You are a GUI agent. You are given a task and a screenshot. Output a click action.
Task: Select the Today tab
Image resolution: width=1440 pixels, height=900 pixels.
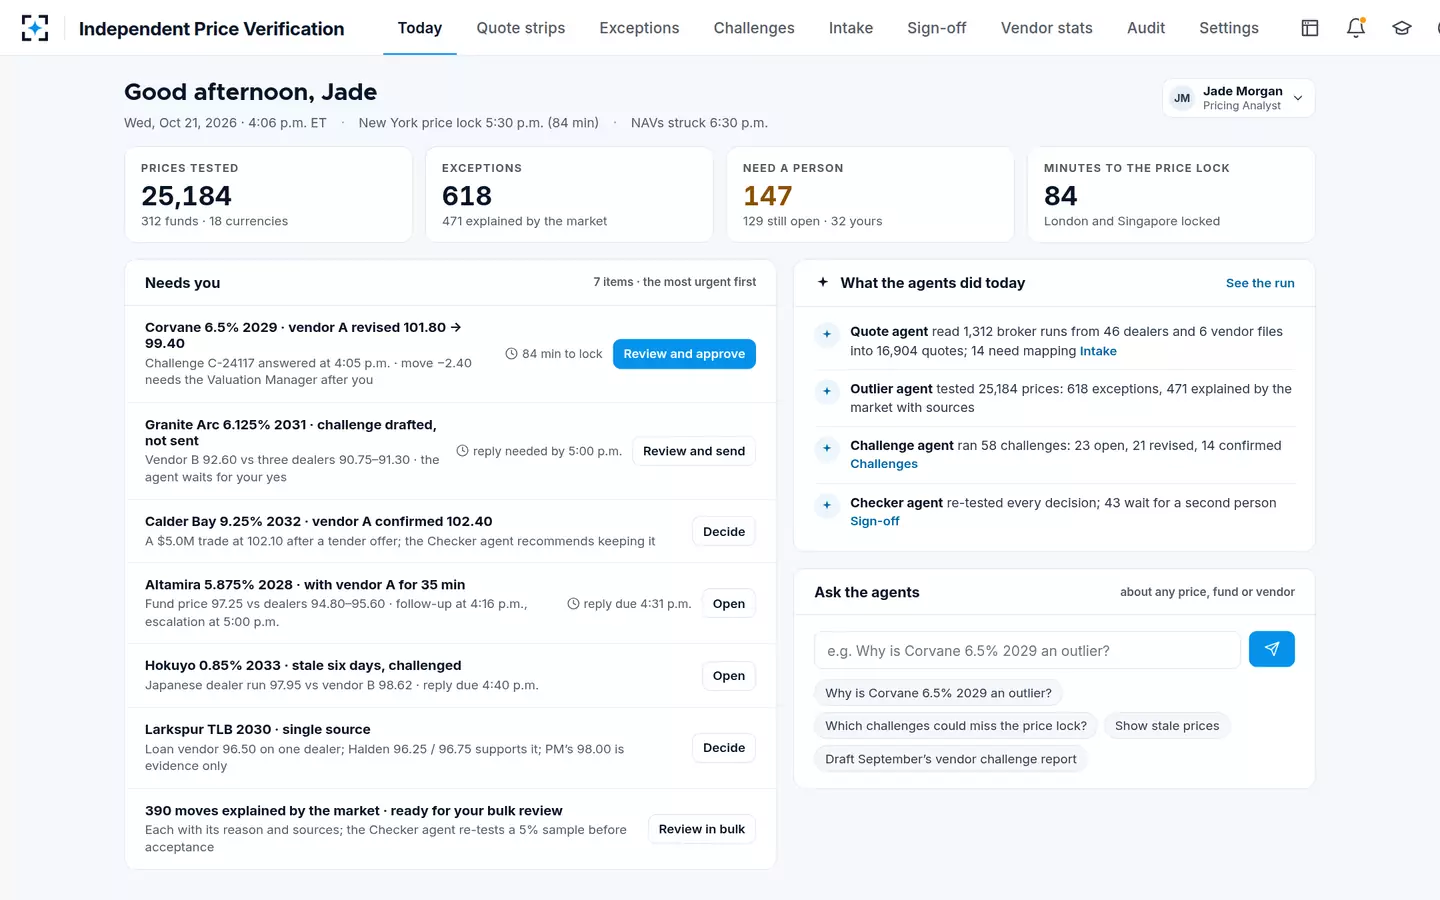(420, 28)
